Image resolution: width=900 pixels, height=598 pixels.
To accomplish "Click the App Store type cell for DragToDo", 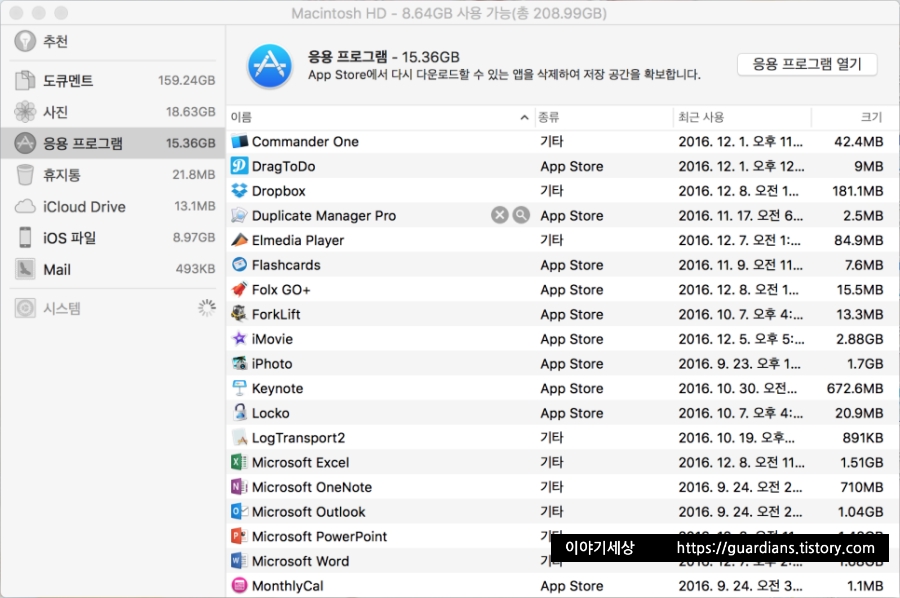I will (x=572, y=166).
